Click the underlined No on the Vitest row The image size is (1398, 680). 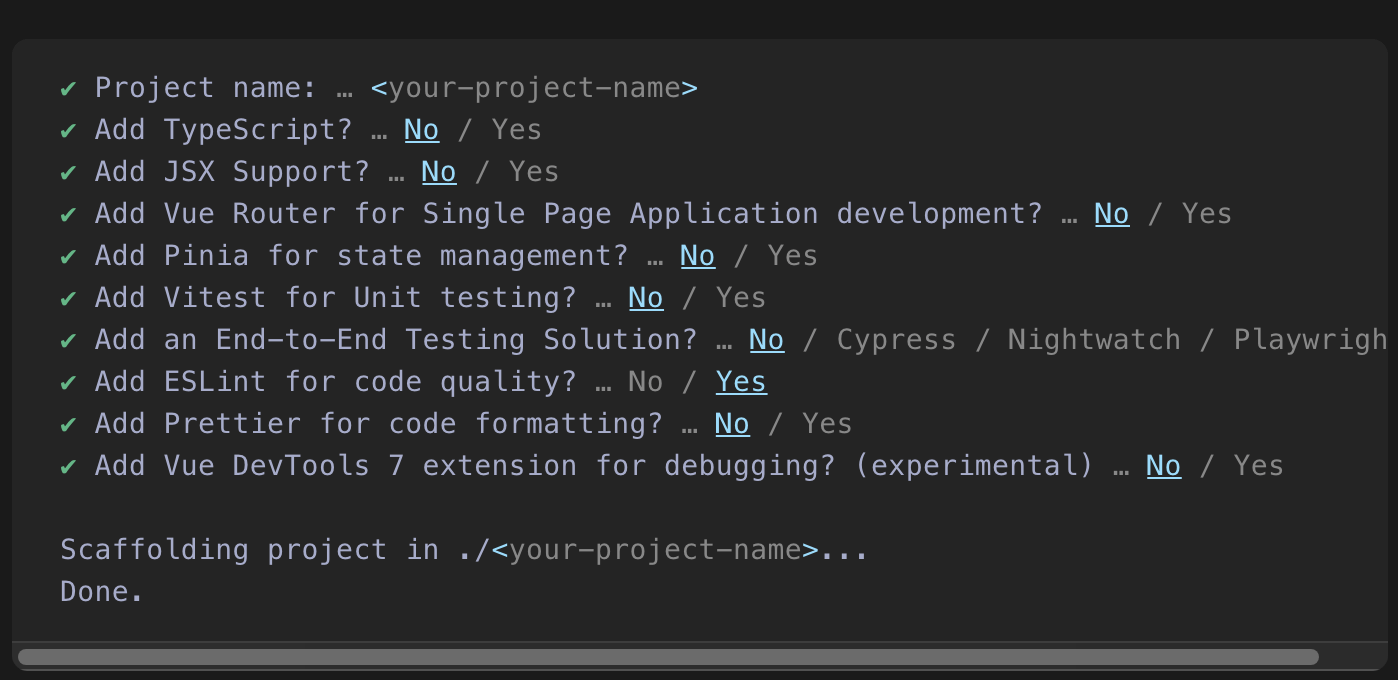(x=646, y=298)
